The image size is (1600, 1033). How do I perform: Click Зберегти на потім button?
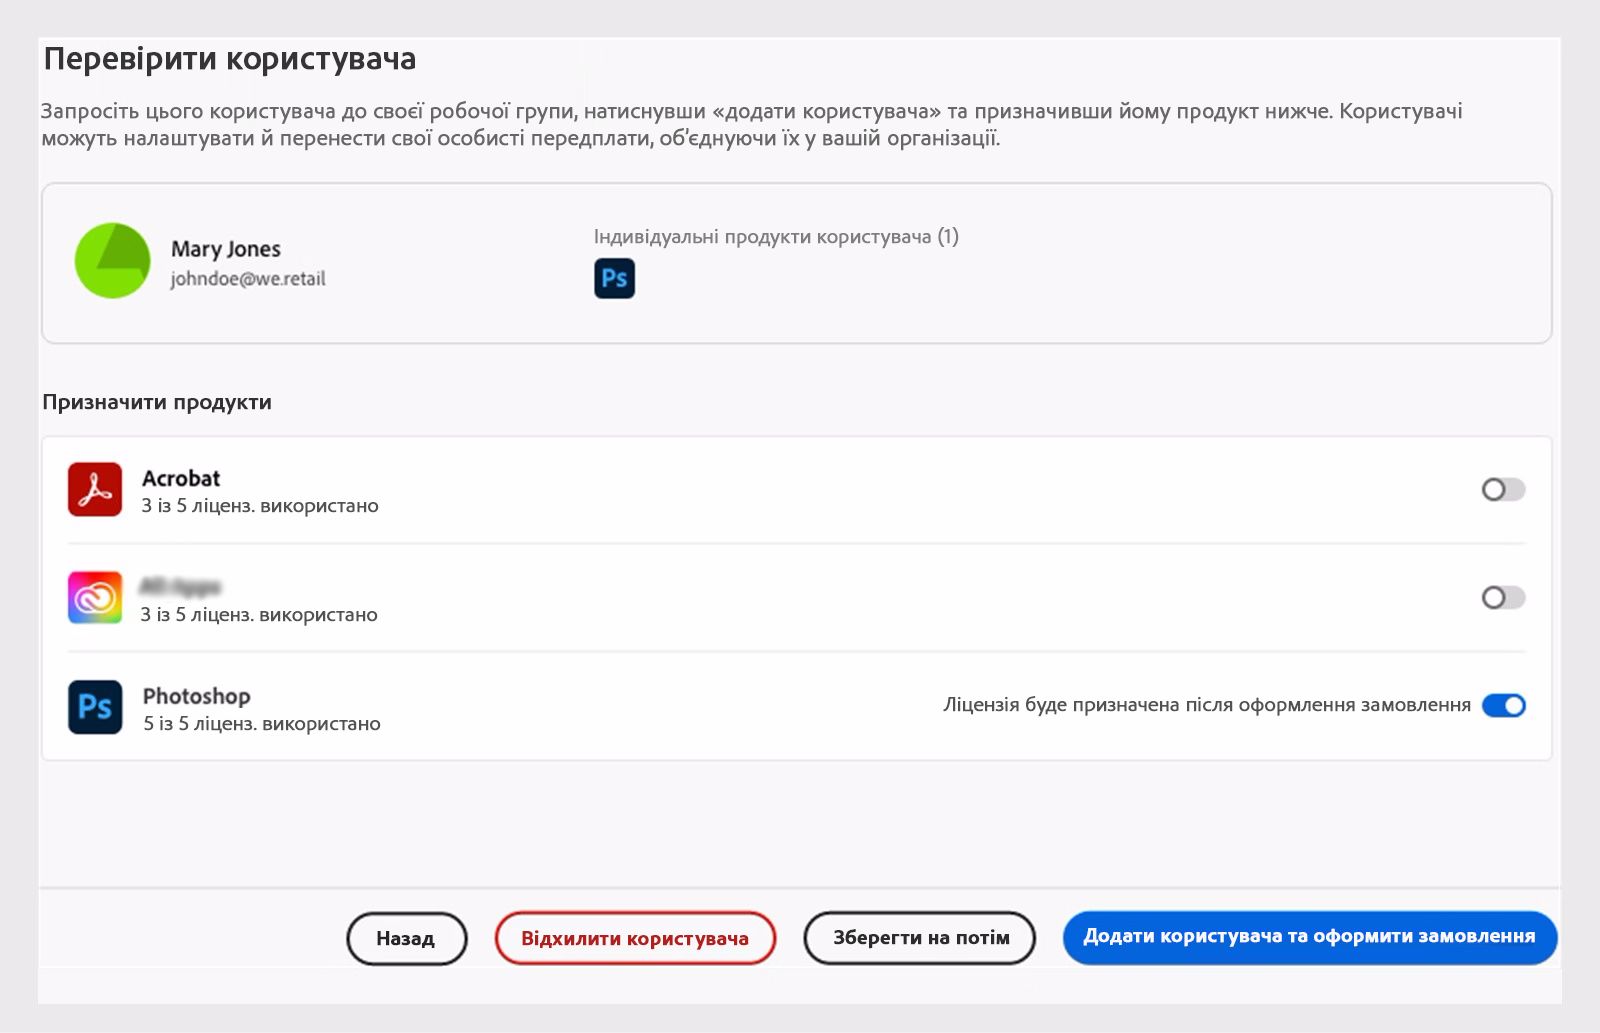pos(920,938)
